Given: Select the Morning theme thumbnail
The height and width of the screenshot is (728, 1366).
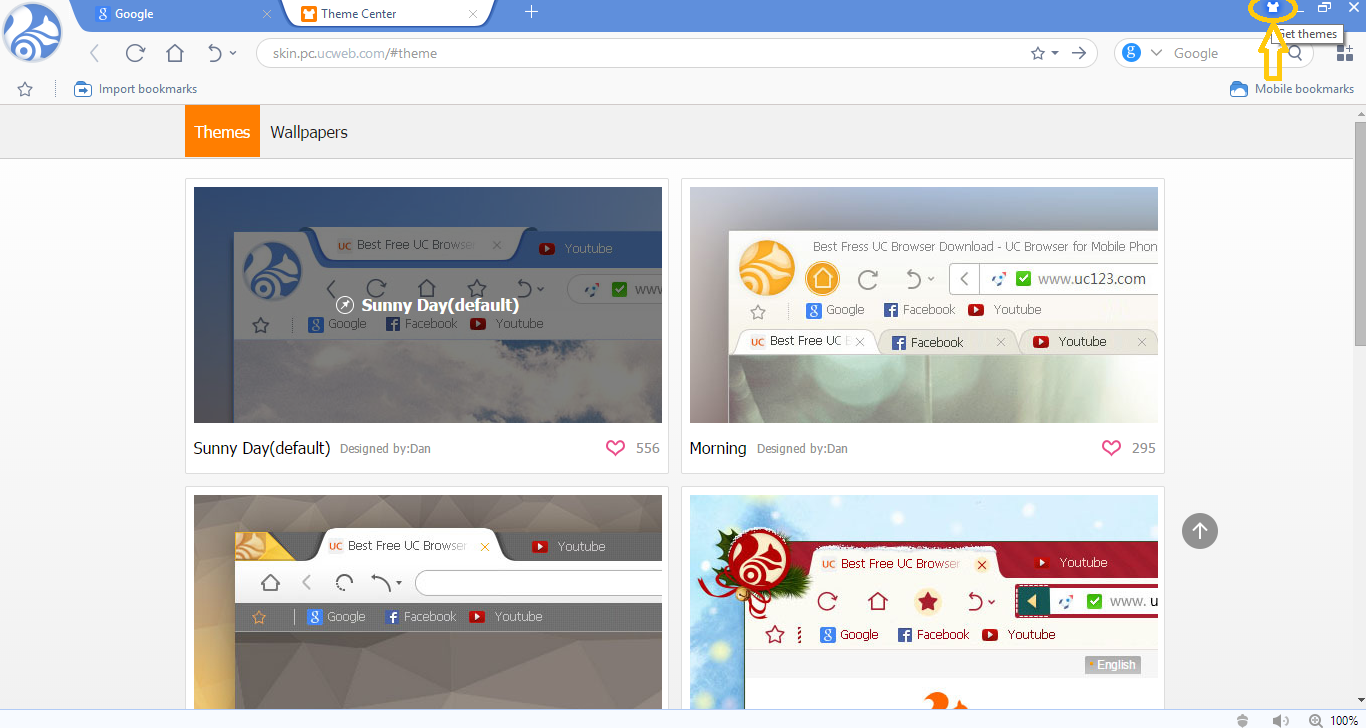Looking at the screenshot, I should point(924,305).
